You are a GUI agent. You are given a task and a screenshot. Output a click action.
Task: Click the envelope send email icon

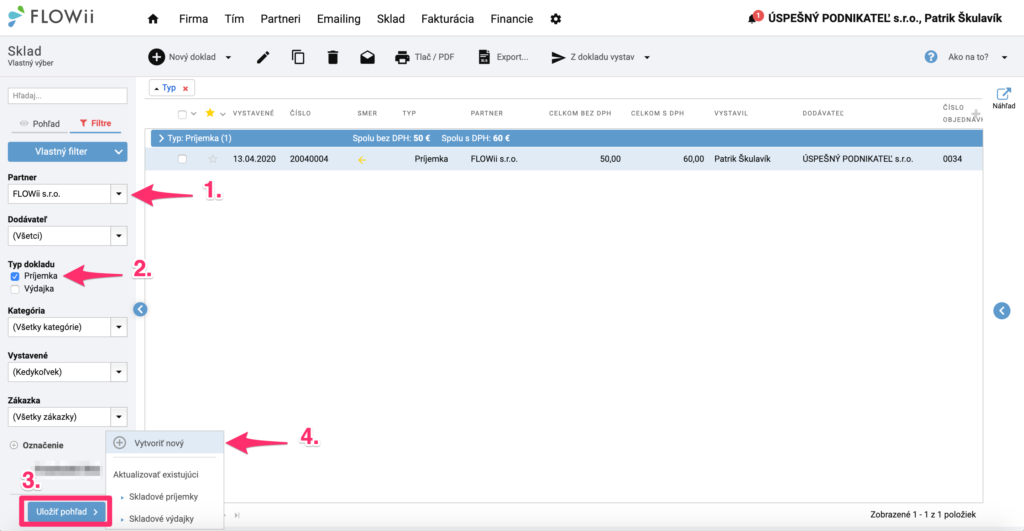(x=368, y=57)
